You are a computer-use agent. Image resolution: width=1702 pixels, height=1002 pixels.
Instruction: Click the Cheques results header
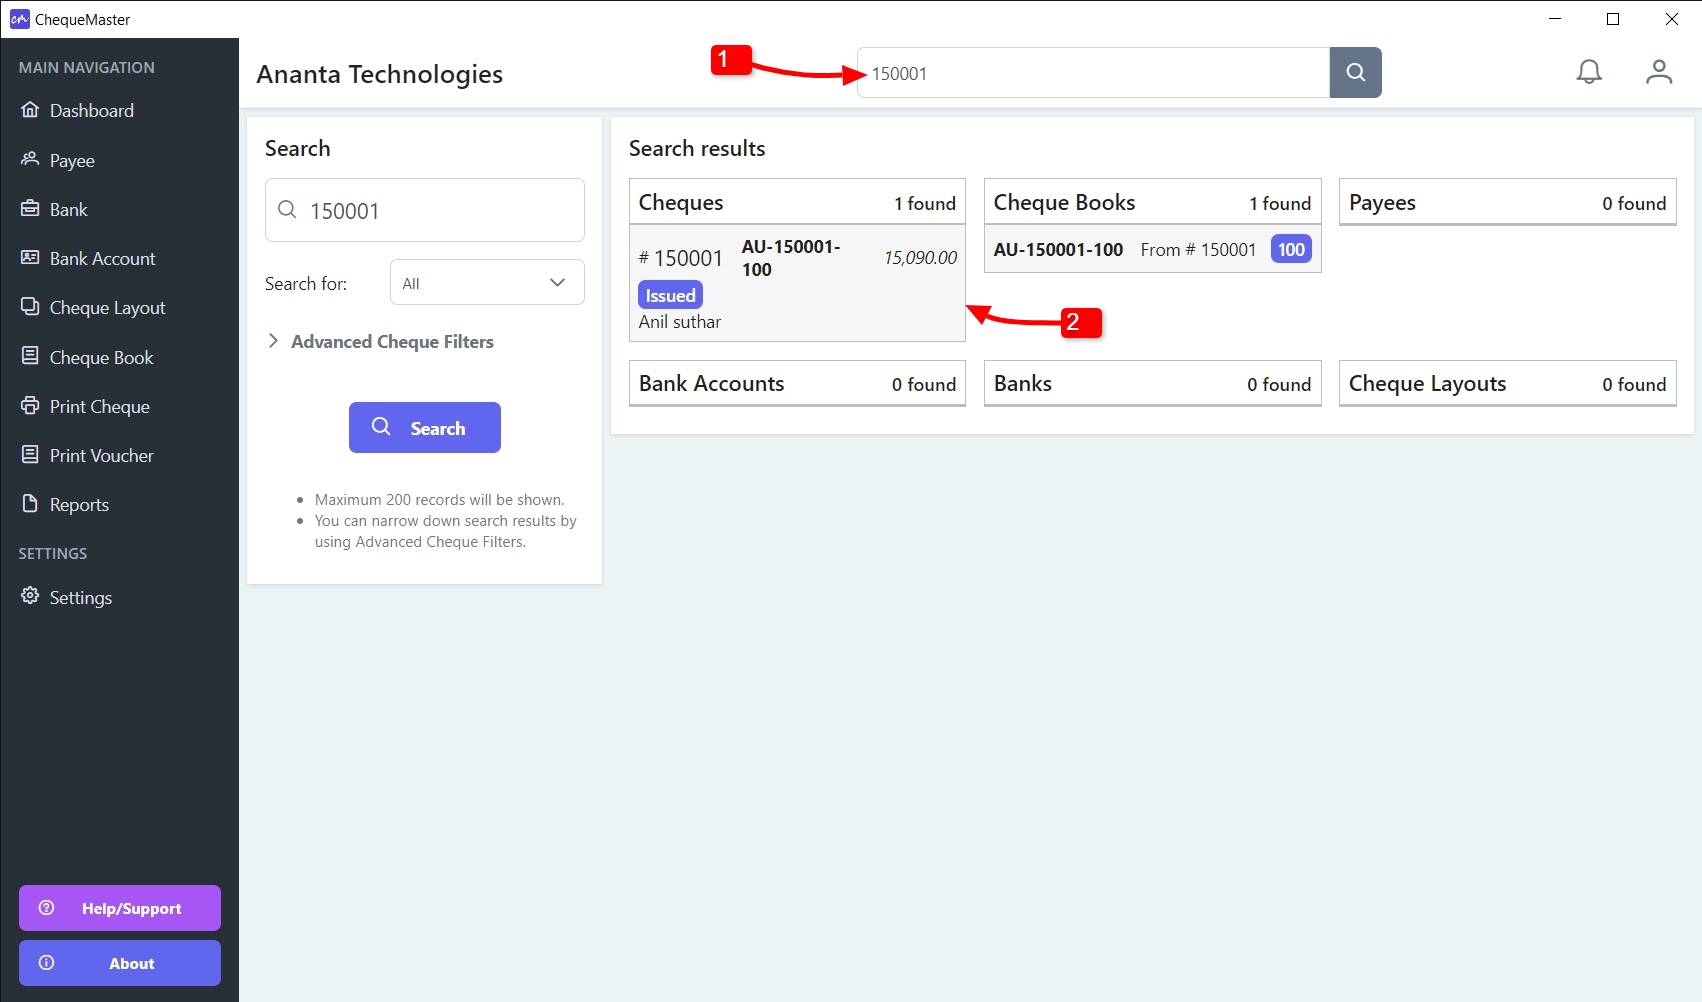click(797, 202)
